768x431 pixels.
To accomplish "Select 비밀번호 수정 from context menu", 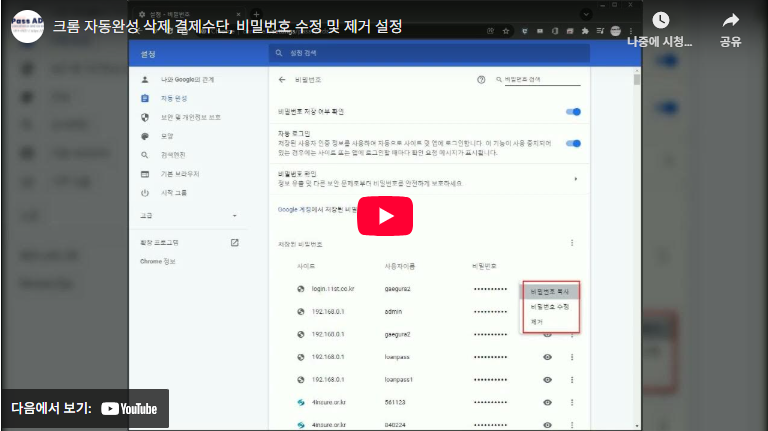I will coord(550,307).
